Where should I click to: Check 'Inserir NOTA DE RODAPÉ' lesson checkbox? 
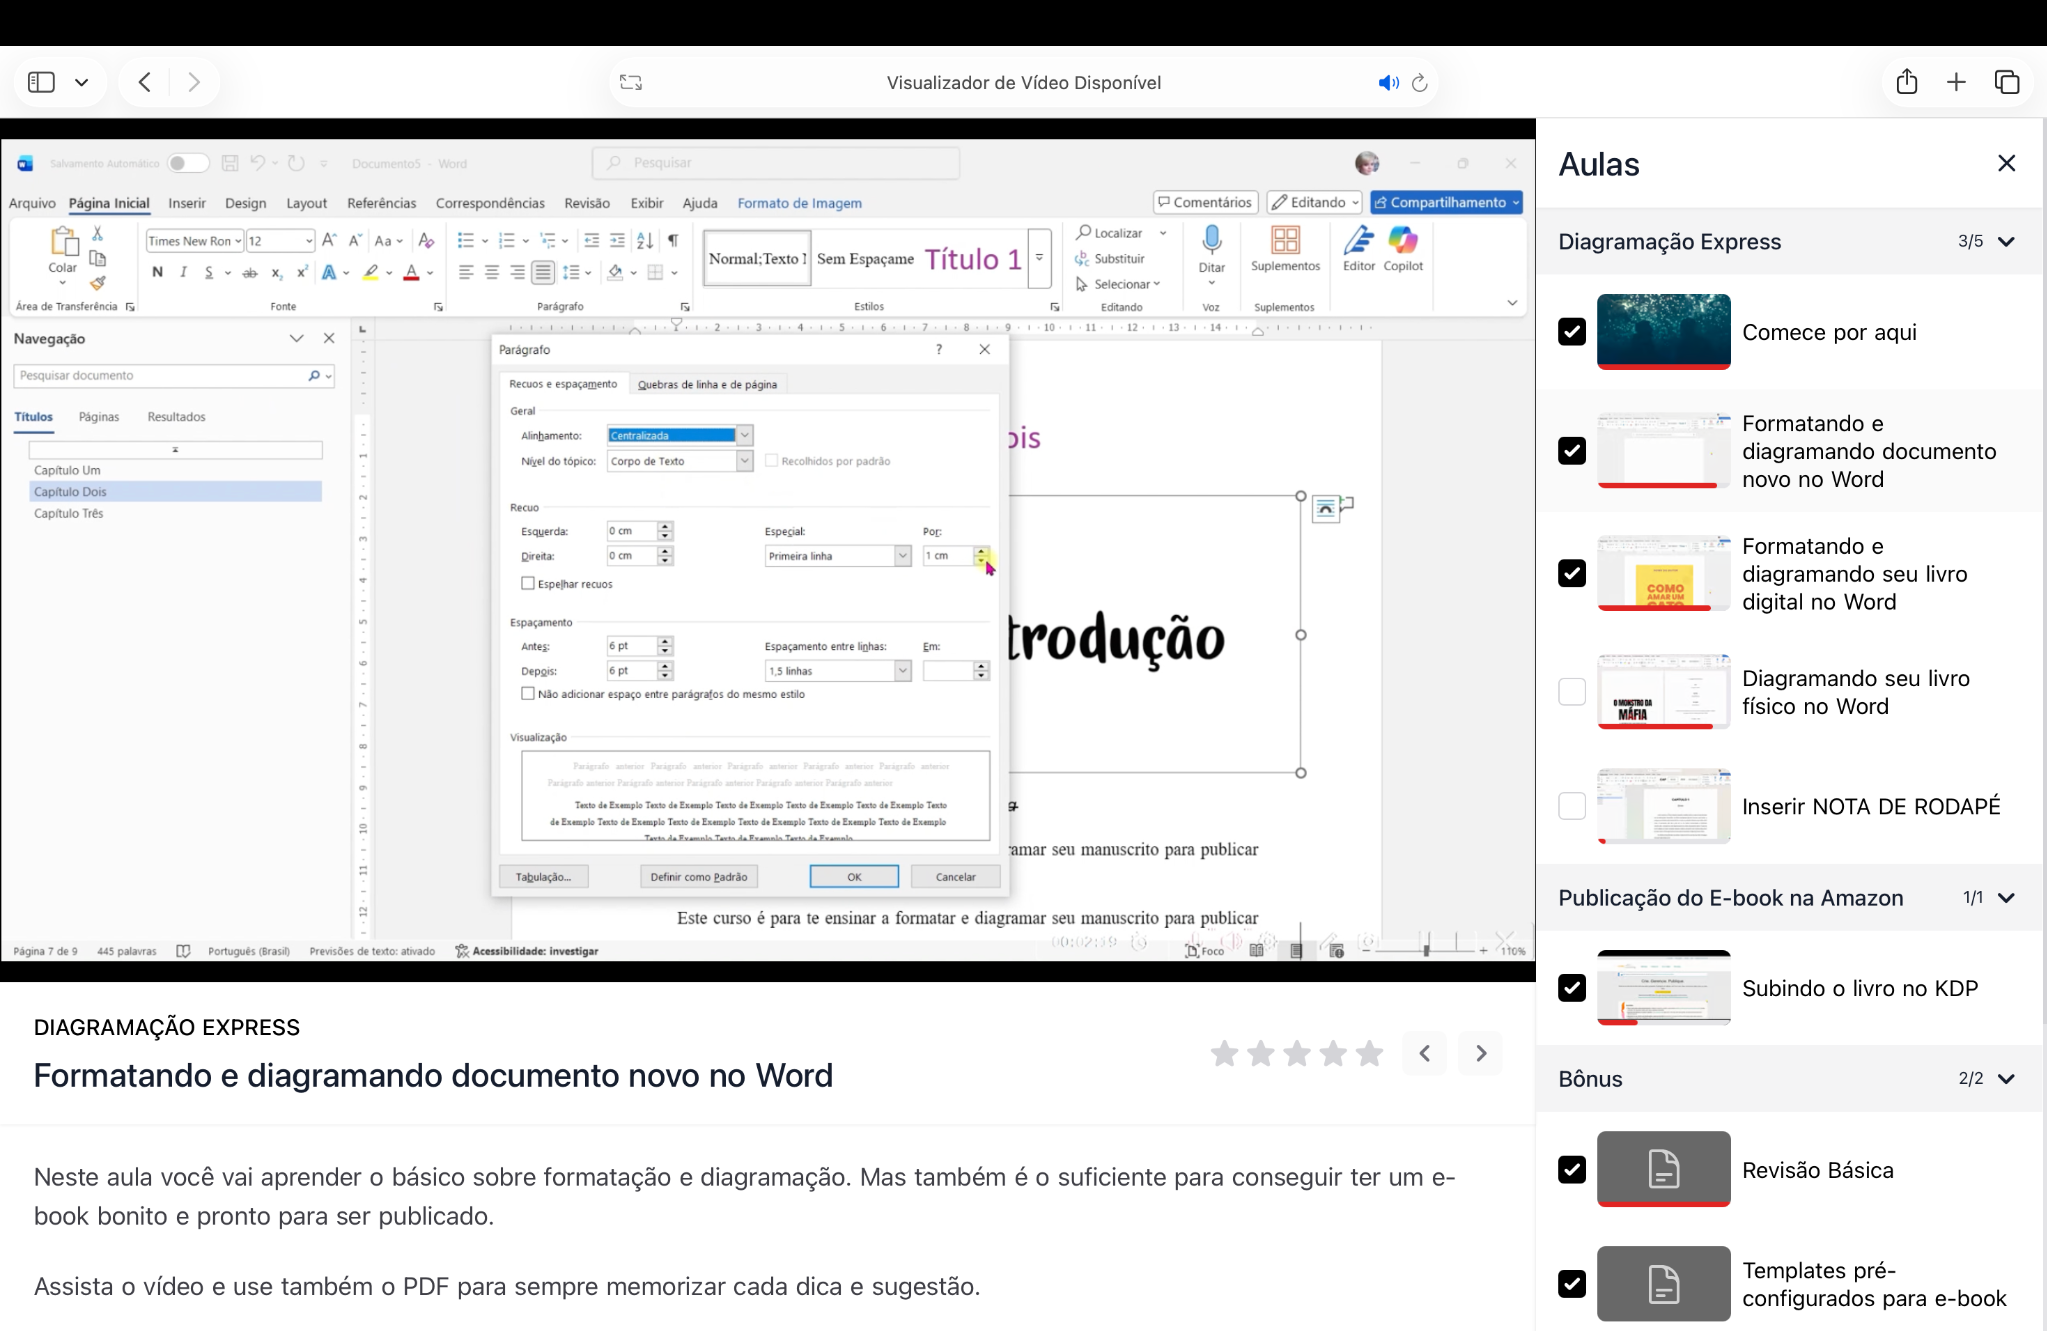coord(1572,806)
